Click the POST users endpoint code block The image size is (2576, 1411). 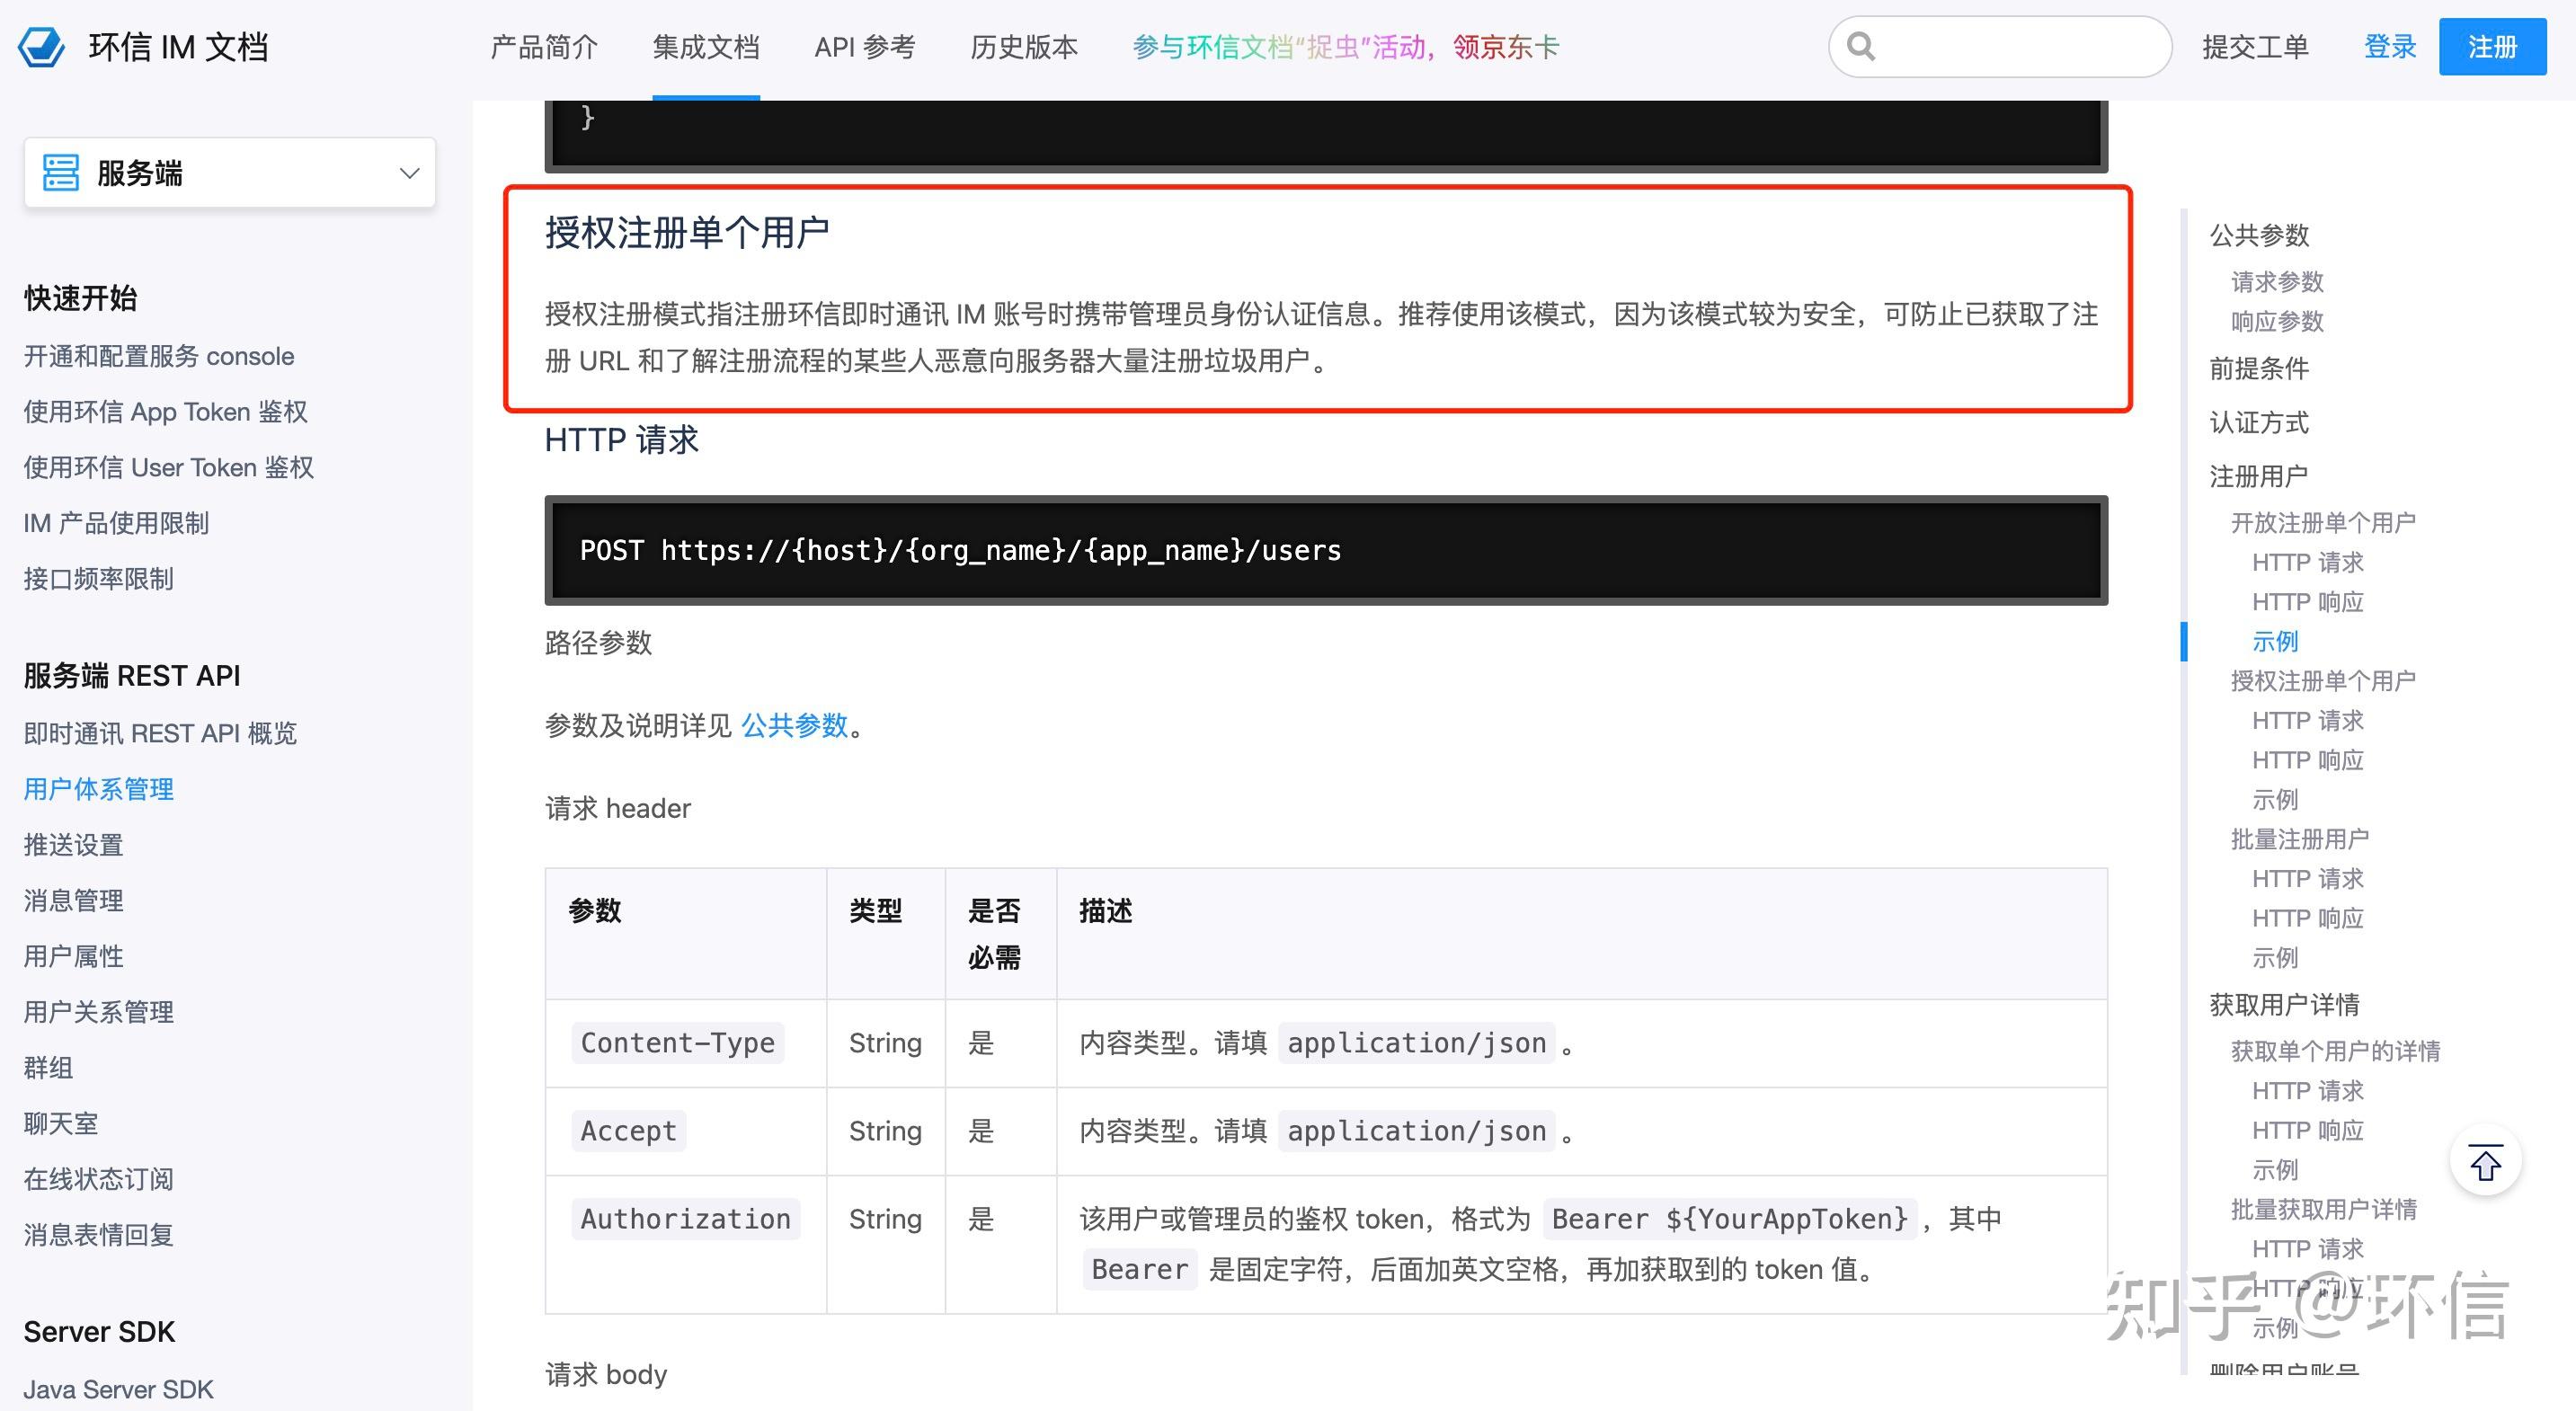click(x=1326, y=550)
